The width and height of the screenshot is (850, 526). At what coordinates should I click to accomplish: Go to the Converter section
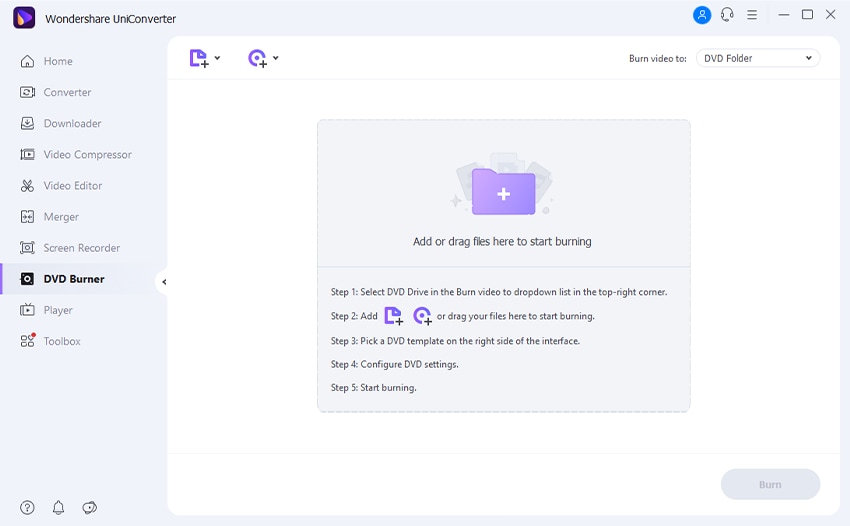(x=67, y=92)
